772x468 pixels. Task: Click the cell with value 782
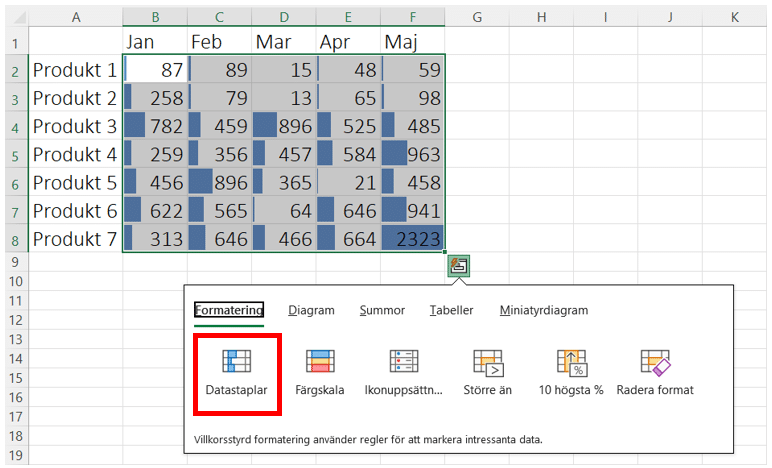tap(154, 127)
